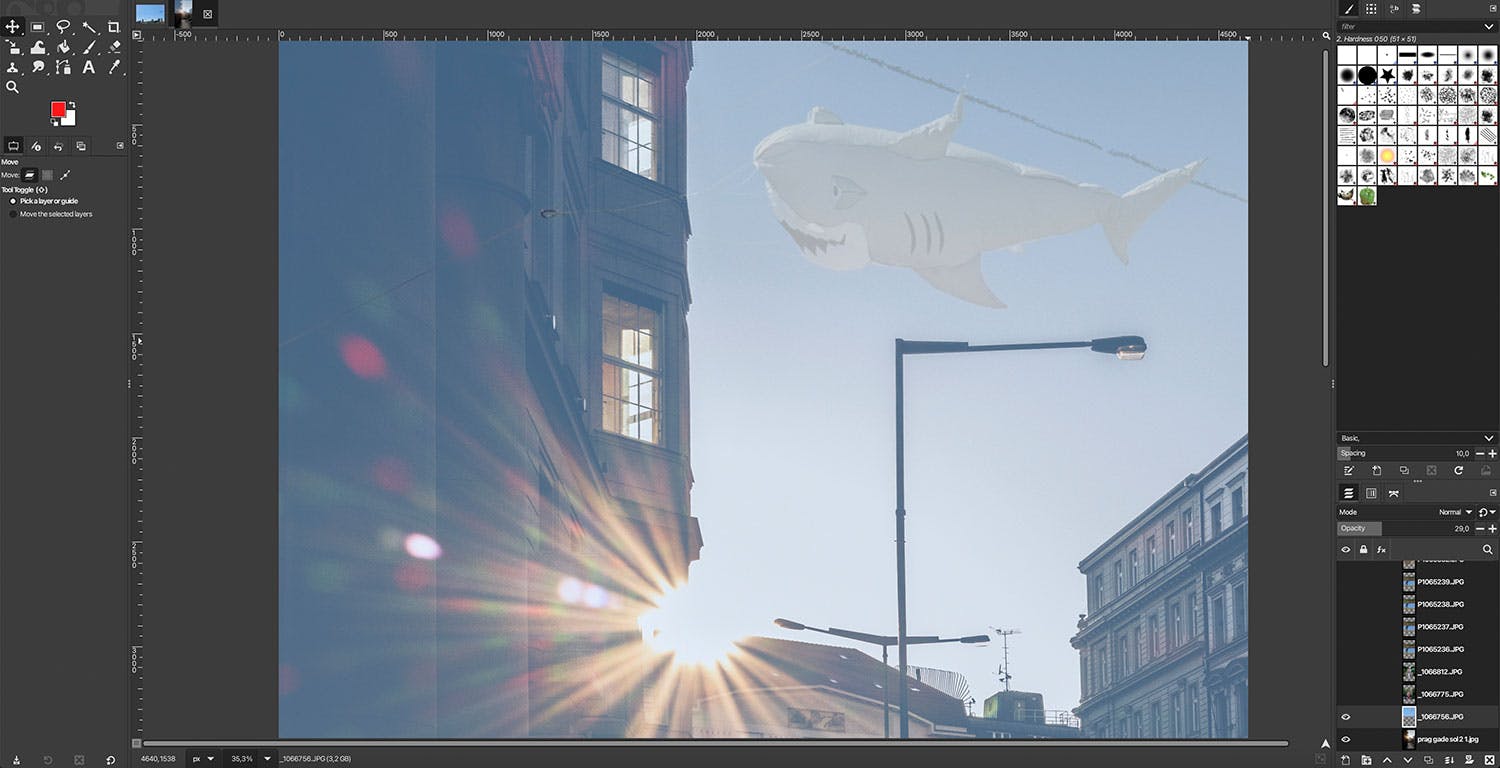Select the Text tool

click(89, 67)
